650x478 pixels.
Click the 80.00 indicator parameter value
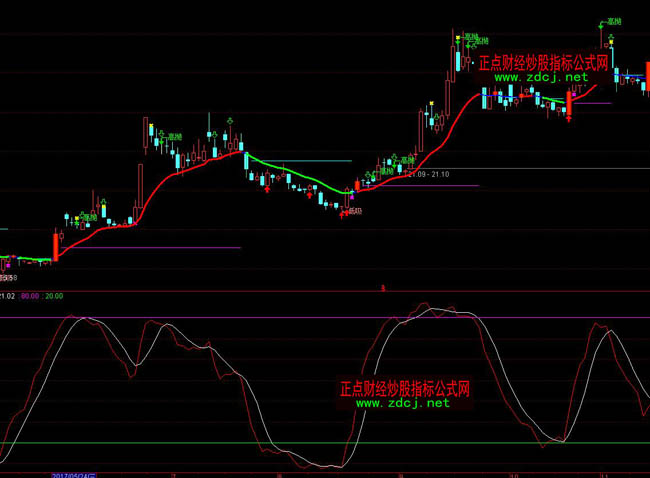tap(29, 296)
